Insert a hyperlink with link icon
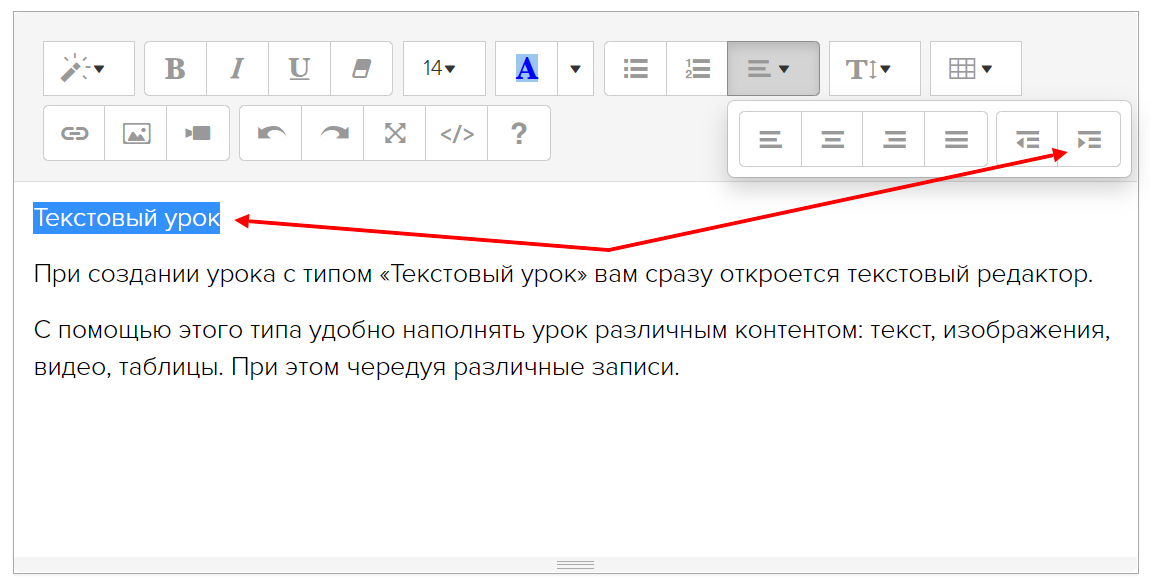Viewport: 1150px width, 585px height. [x=74, y=133]
